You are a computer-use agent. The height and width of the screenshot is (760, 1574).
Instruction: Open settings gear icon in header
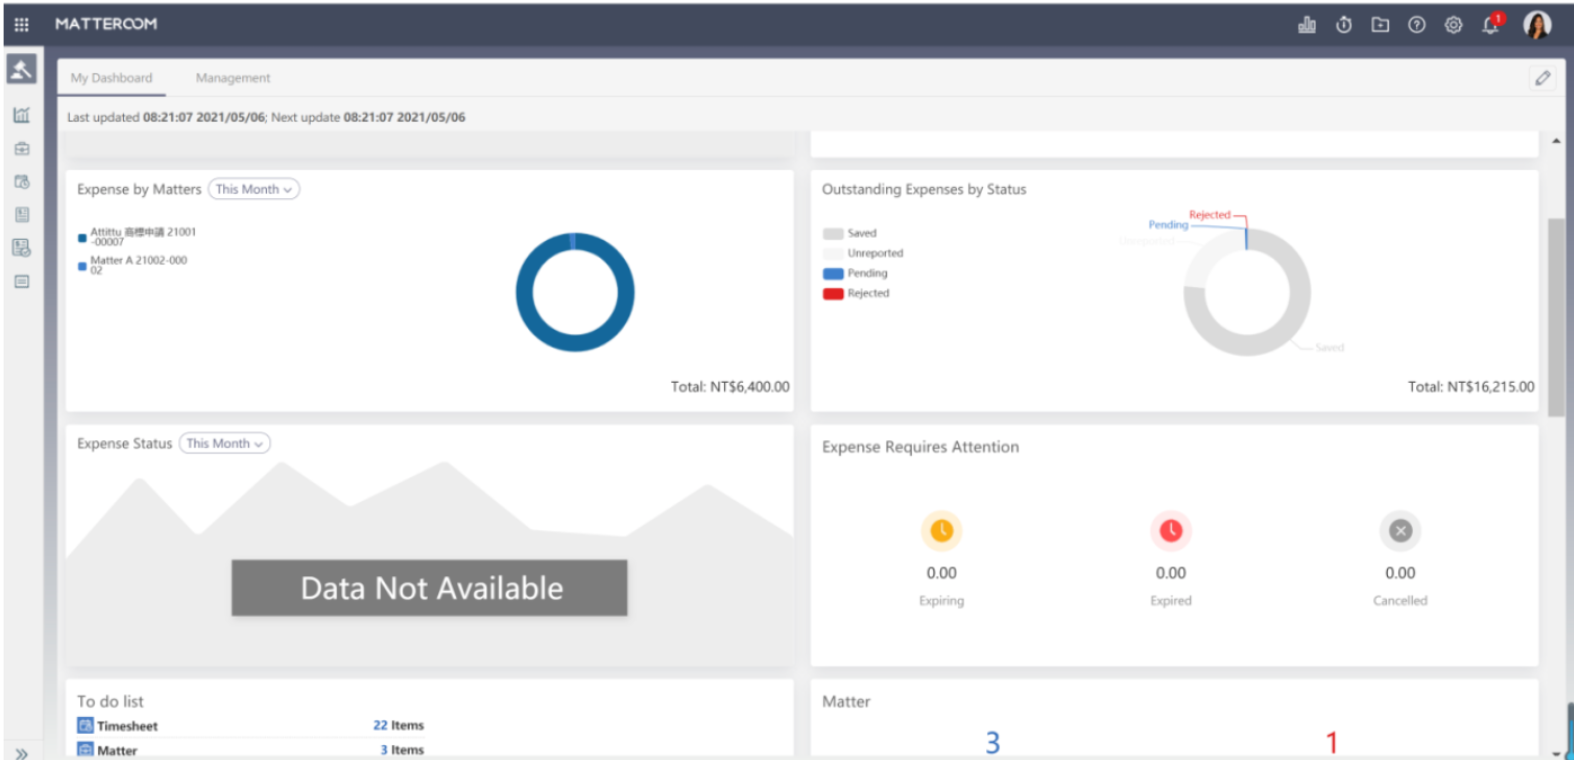[1453, 25]
